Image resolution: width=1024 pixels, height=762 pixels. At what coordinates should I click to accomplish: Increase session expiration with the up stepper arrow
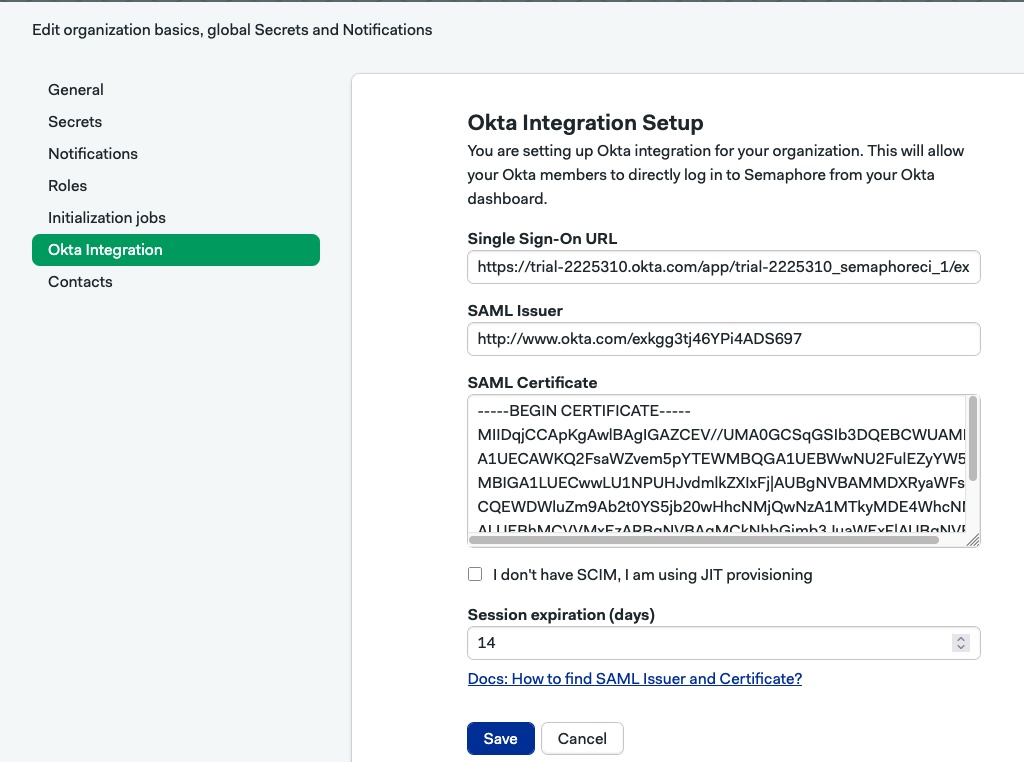(961, 637)
